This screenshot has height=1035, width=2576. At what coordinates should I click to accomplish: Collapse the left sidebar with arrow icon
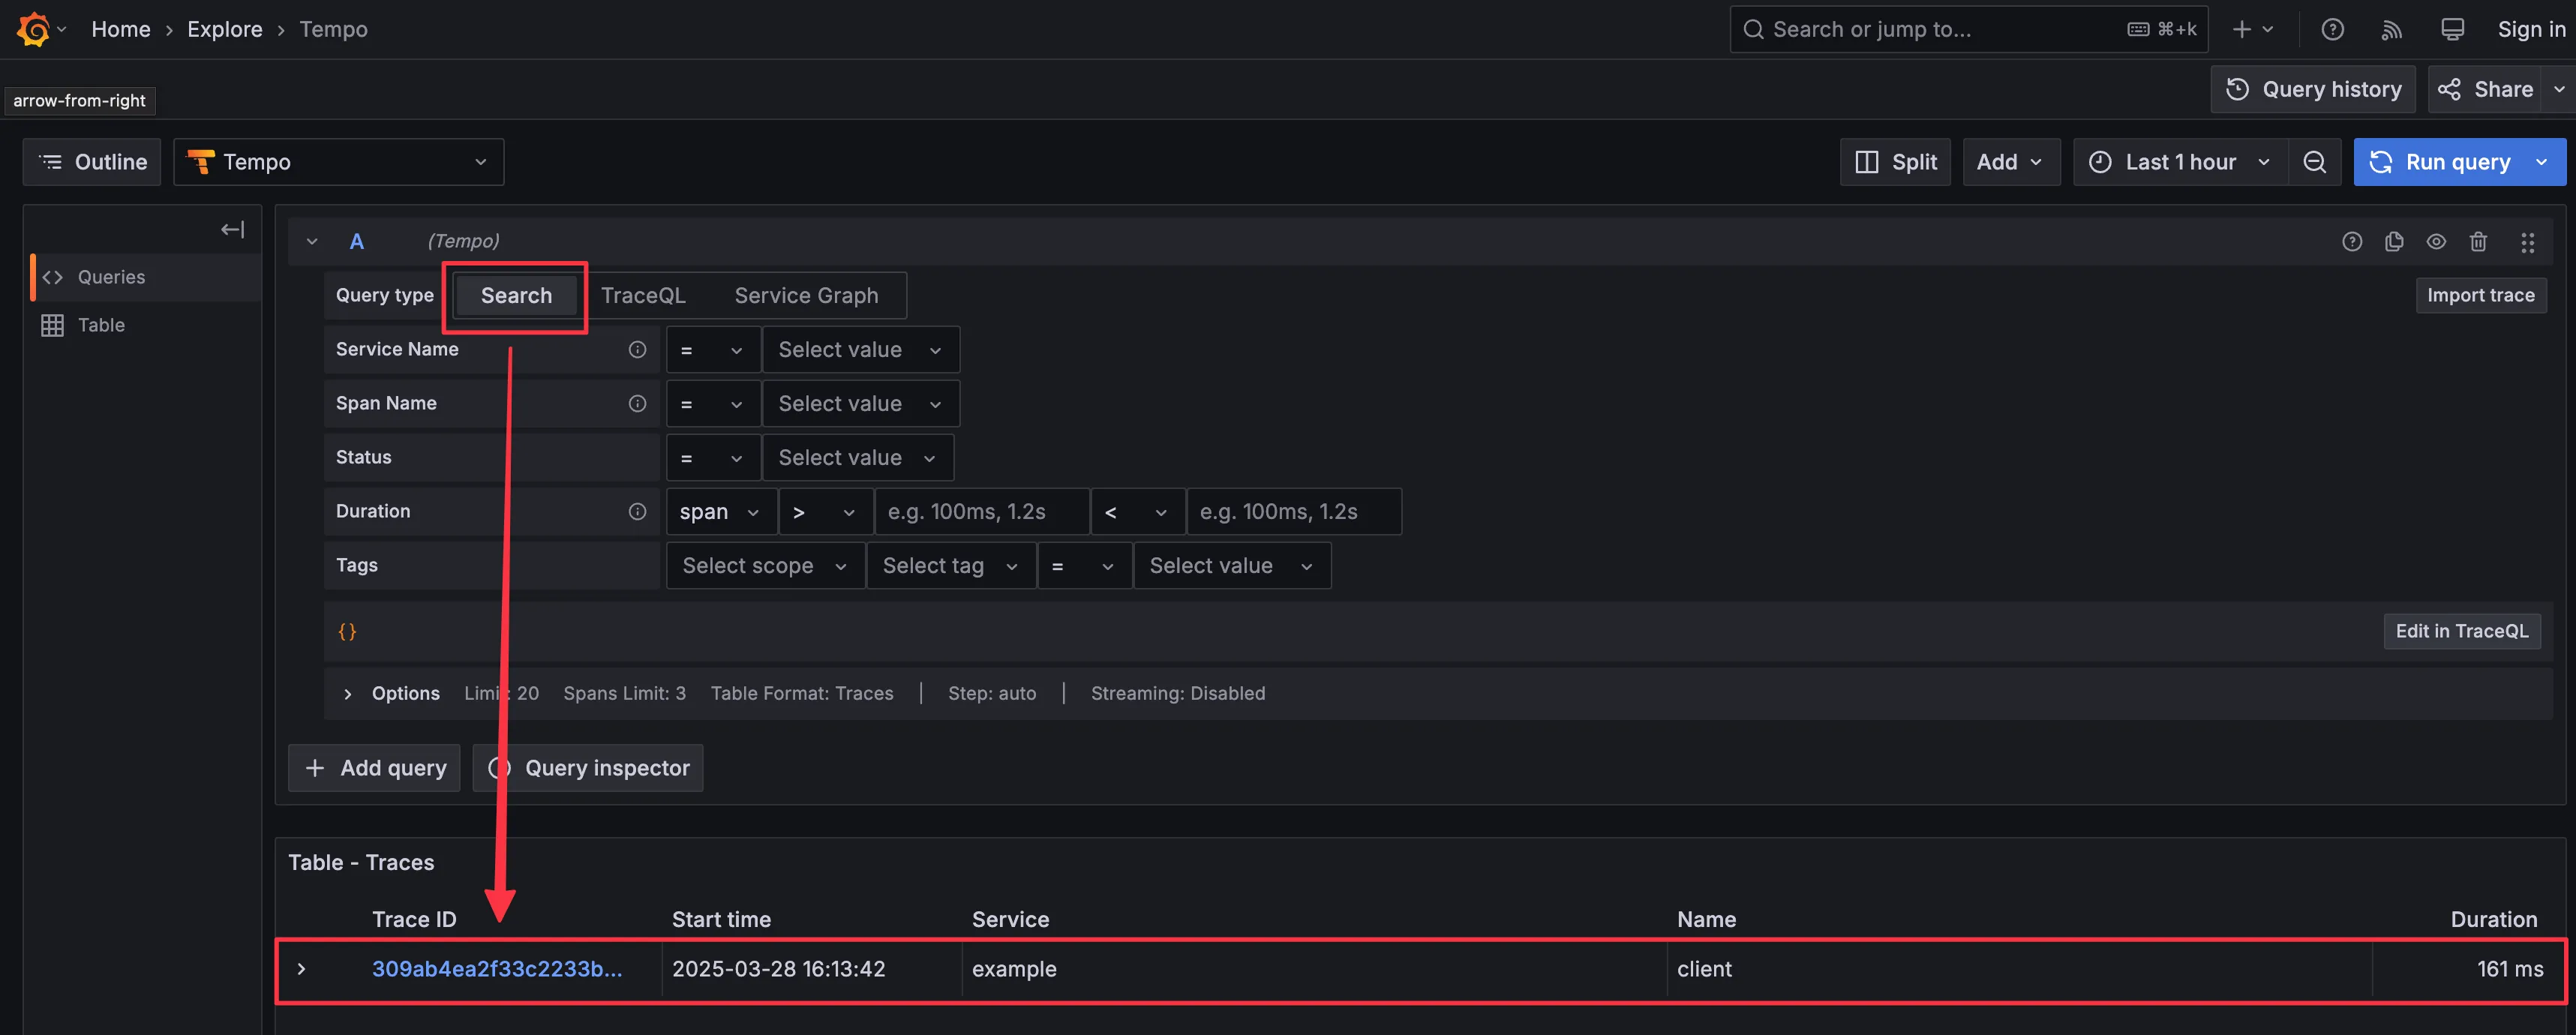click(x=231, y=229)
